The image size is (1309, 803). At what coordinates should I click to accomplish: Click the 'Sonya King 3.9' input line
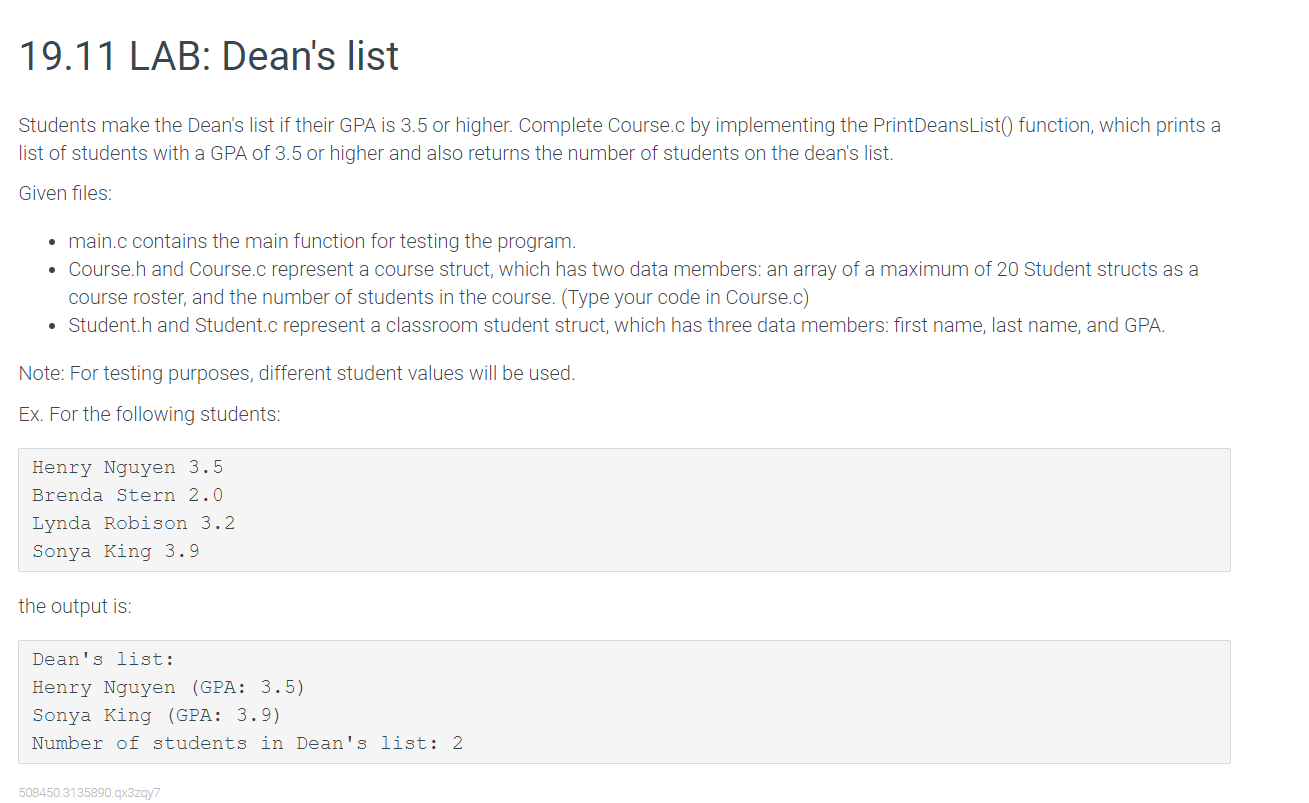pyautogui.click(x=115, y=551)
